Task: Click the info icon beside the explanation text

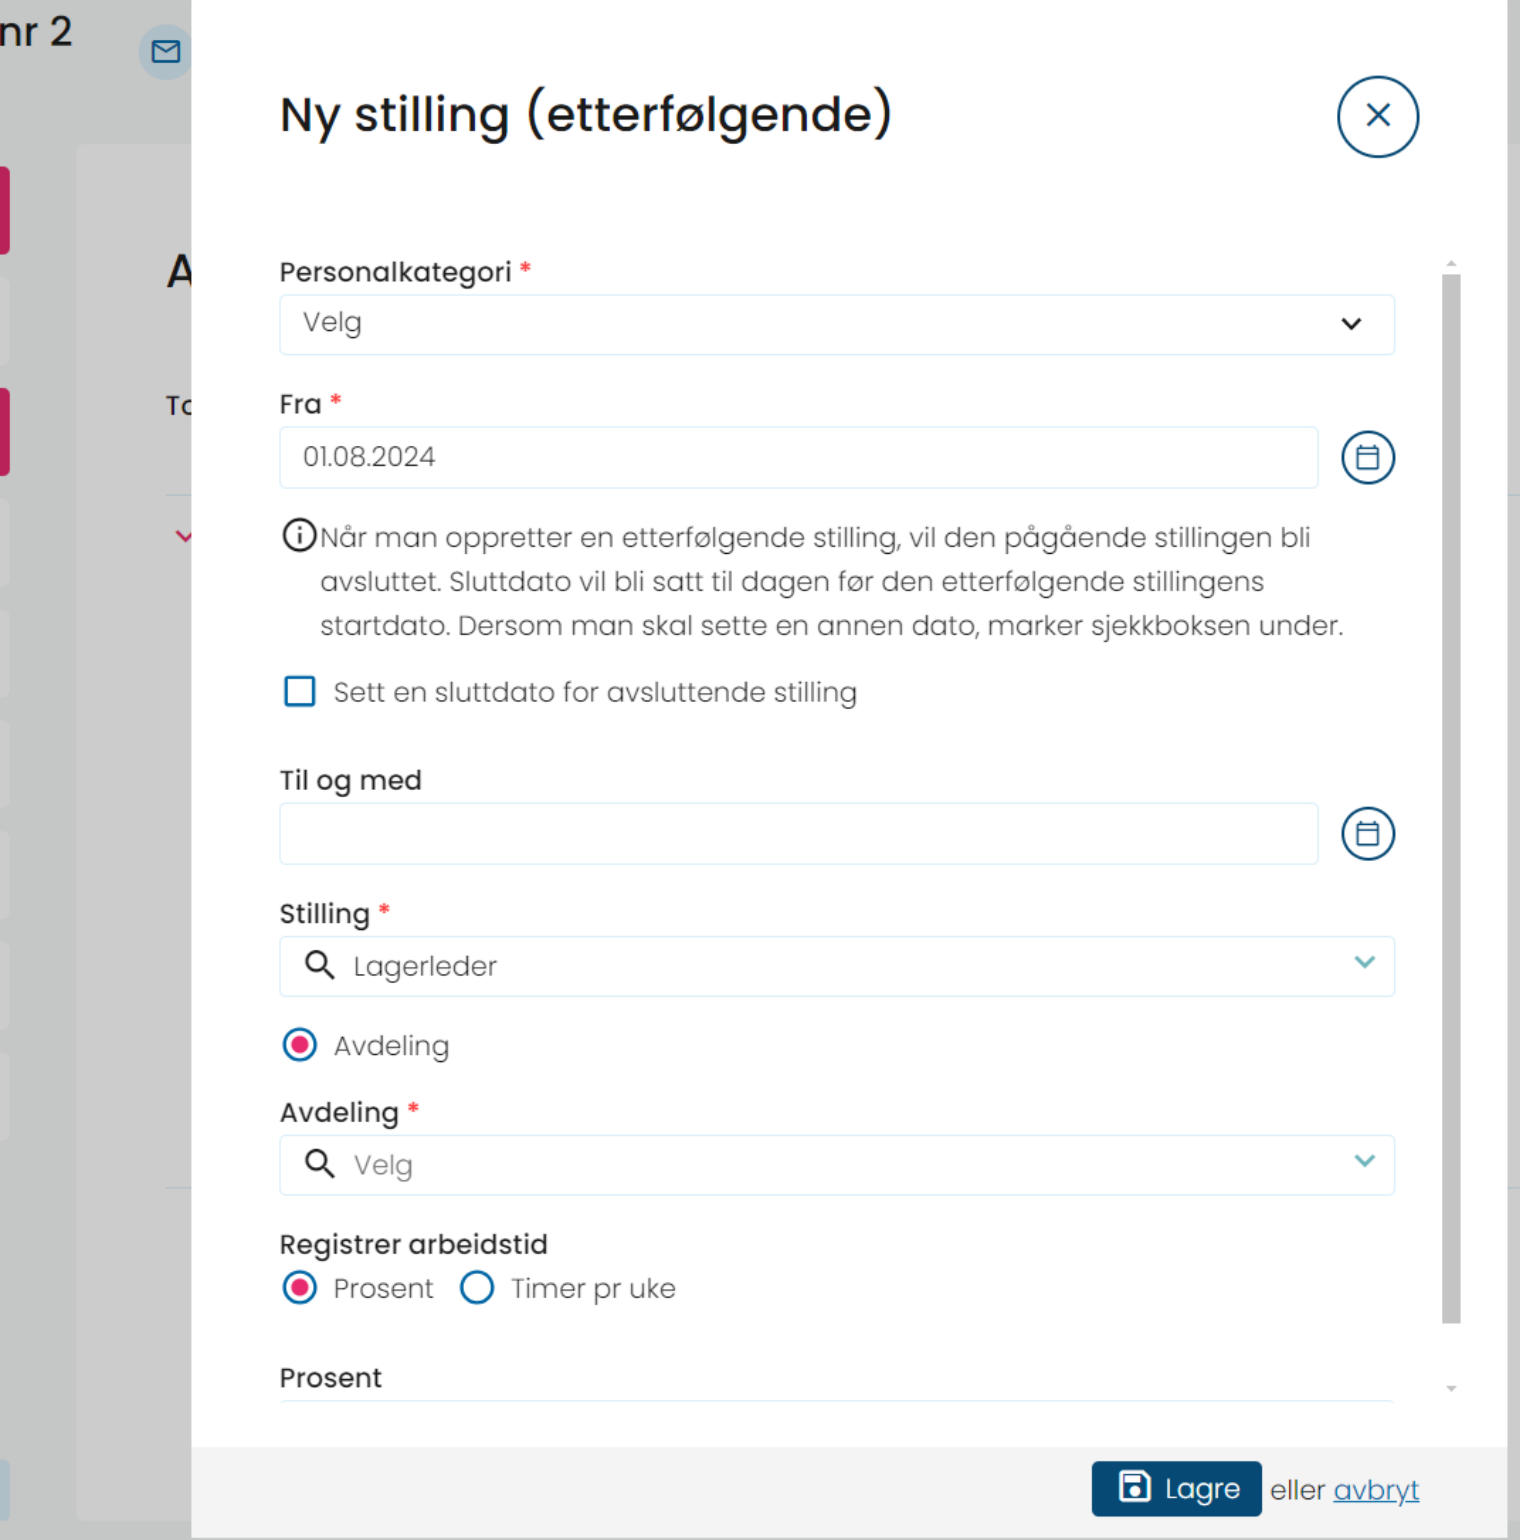Action: (298, 536)
